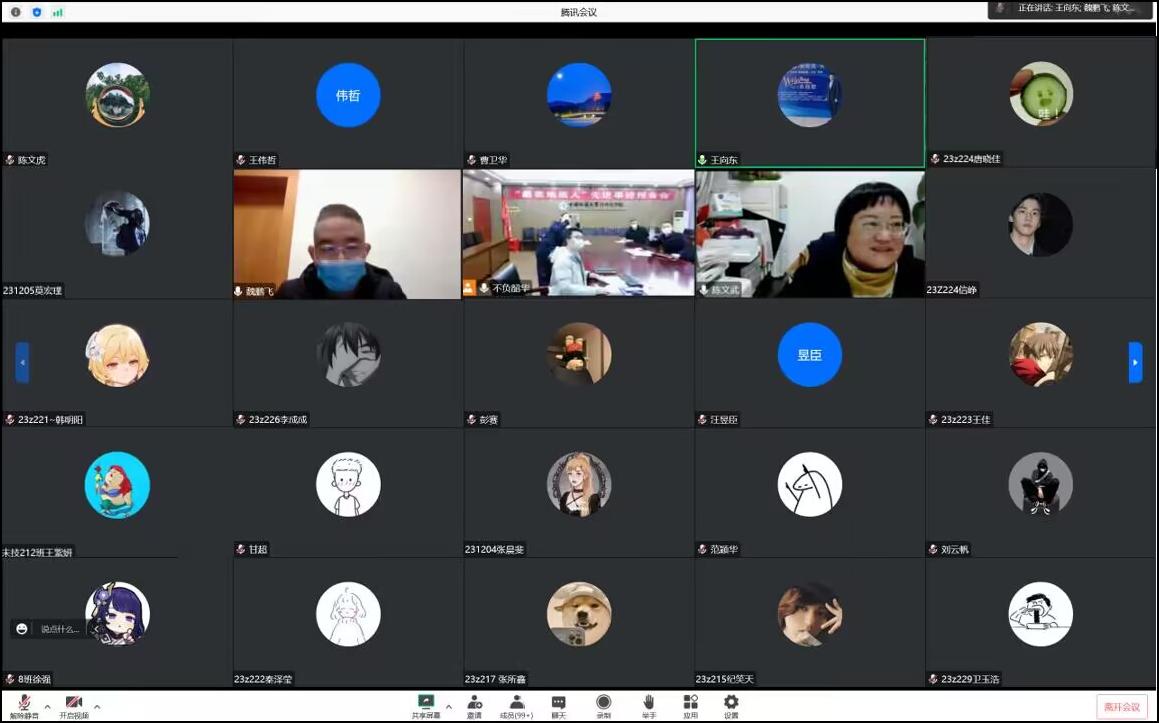Go to next page of participants
Image resolution: width=1159 pixels, height=723 pixels.
point(1135,362)
